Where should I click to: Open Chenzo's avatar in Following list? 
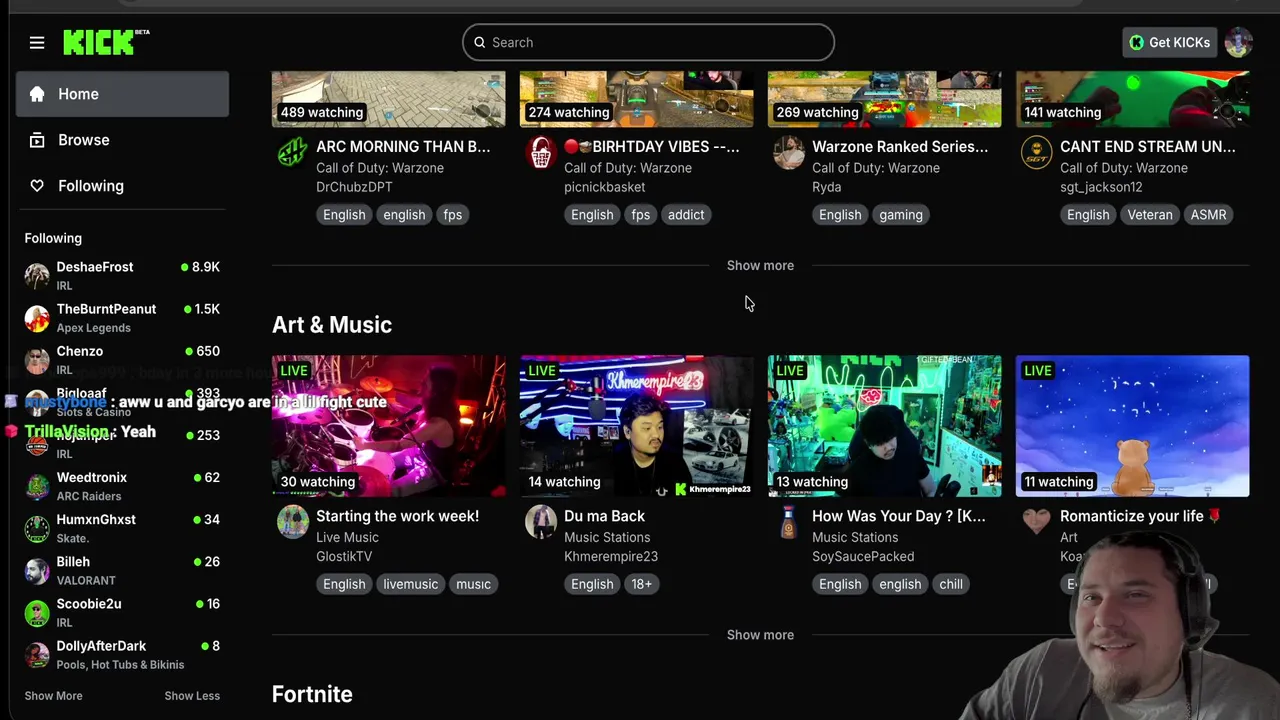[x=37, y=359]
